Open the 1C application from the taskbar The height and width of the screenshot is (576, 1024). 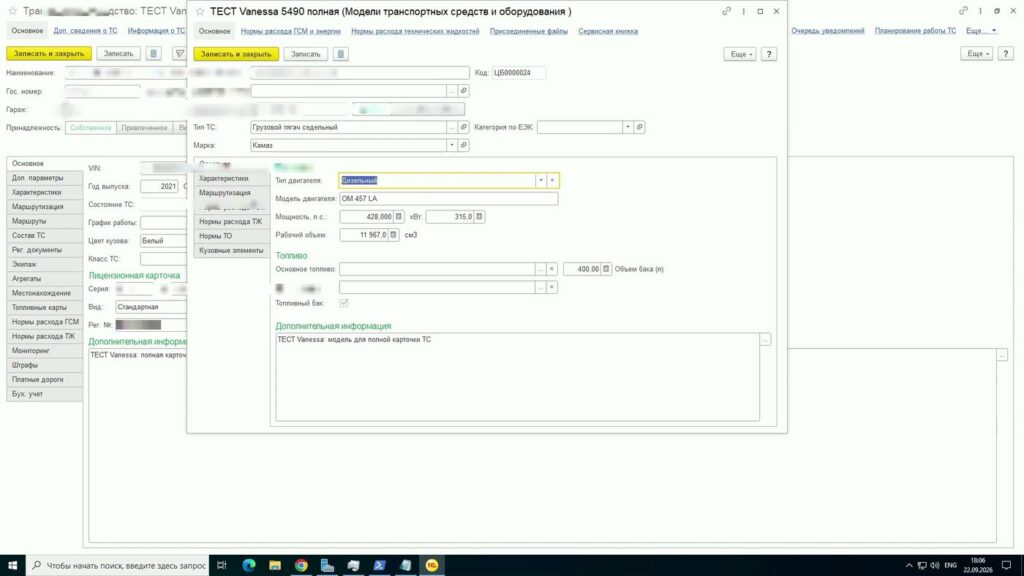pyautogui.click(x=432, y=566)
